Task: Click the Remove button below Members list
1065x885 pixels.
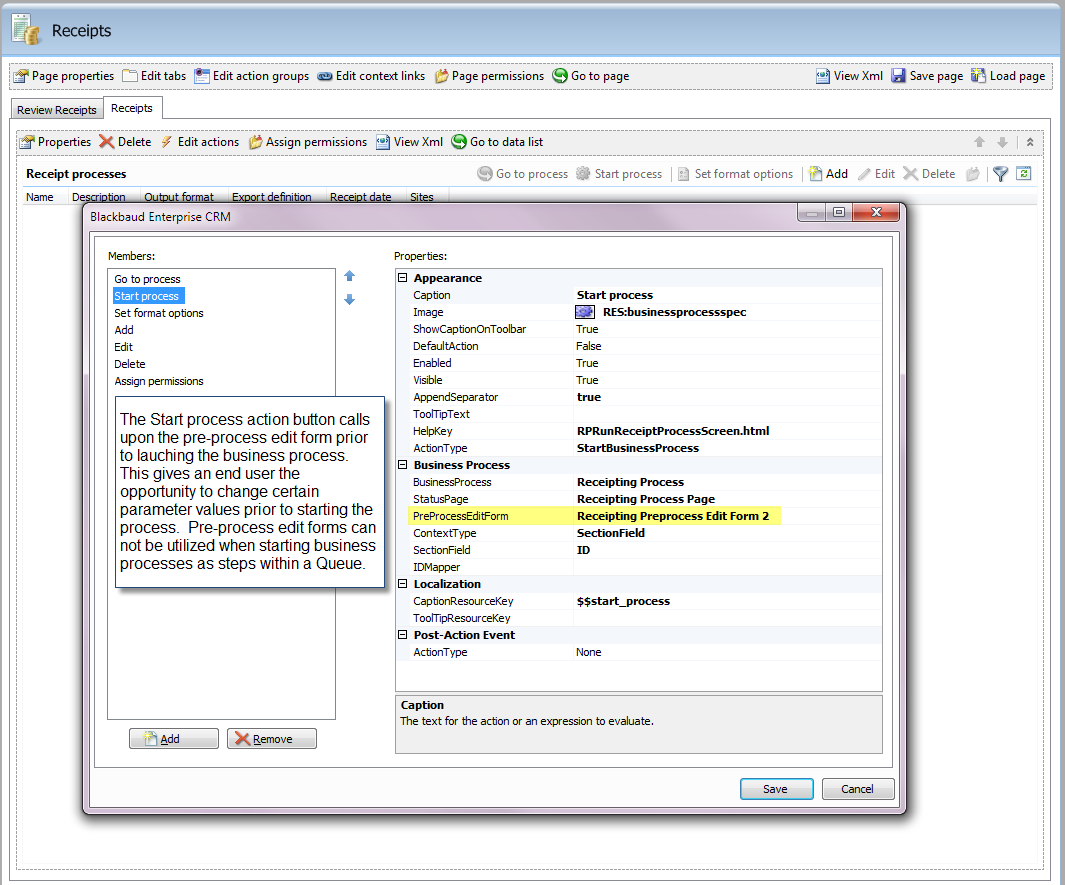Action: pos(272,739)
